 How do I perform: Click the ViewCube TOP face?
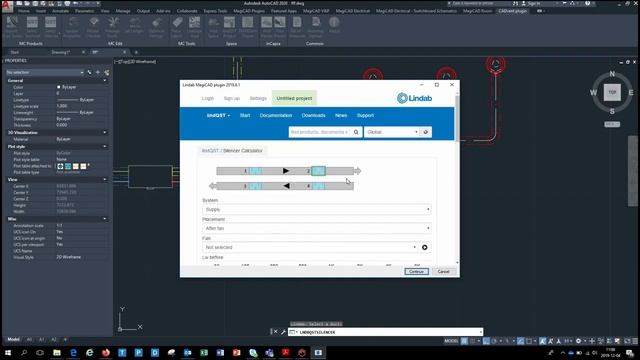coord(612,92)
